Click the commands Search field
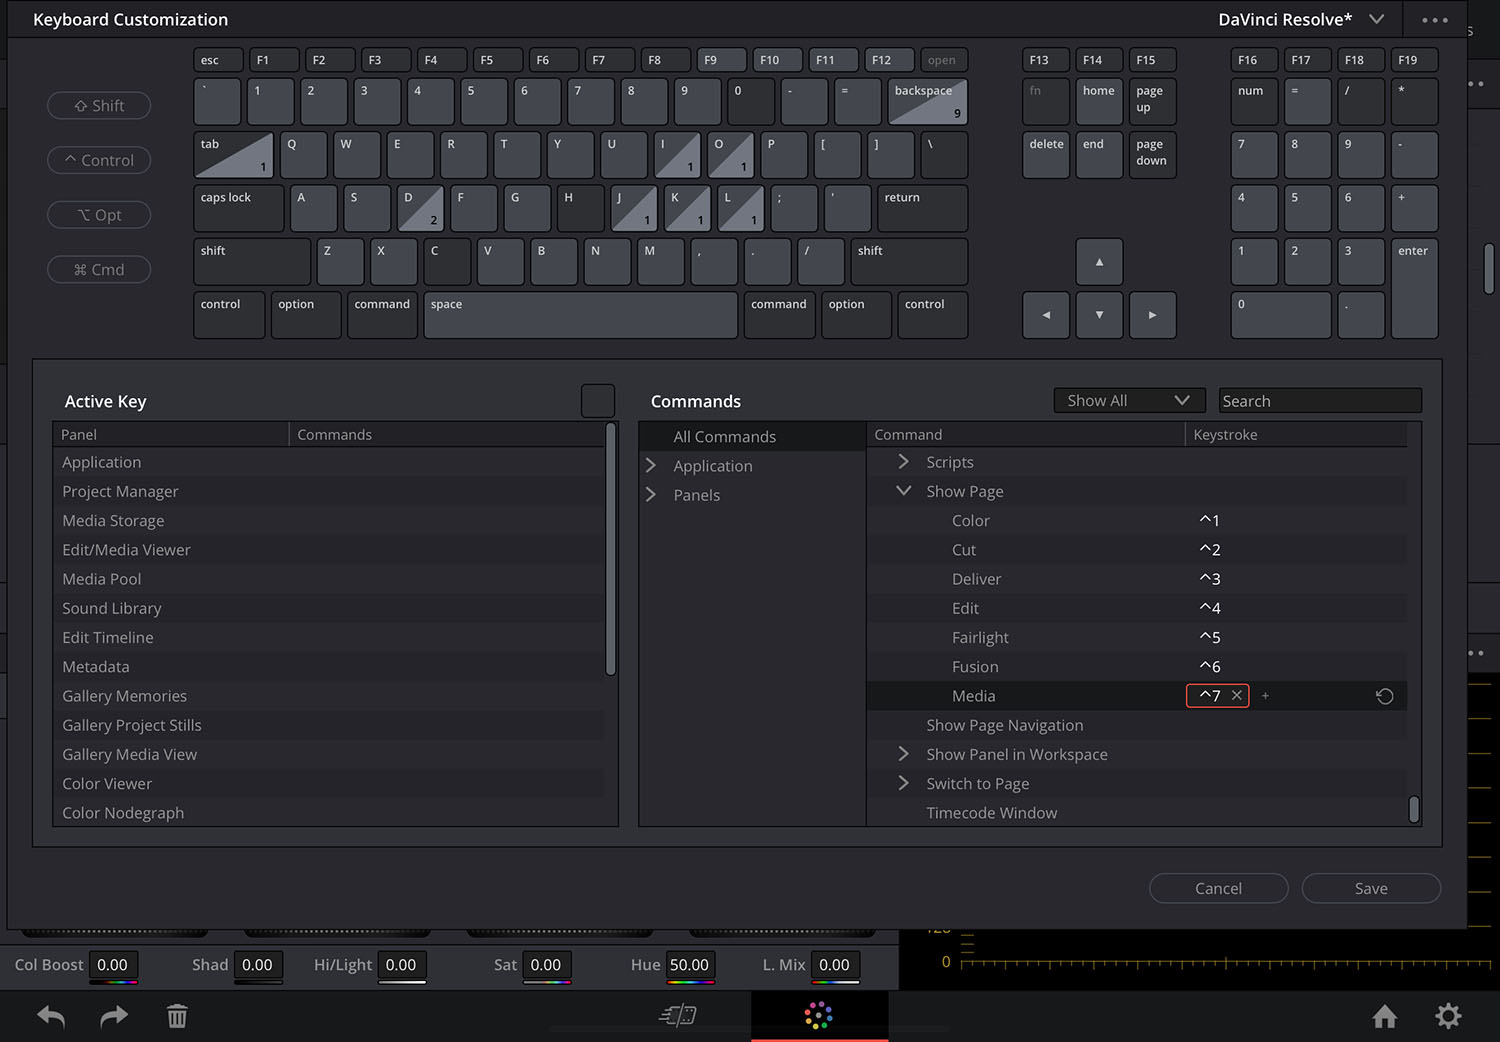Screen dimensions: 1500x1042 [1319, 401]
